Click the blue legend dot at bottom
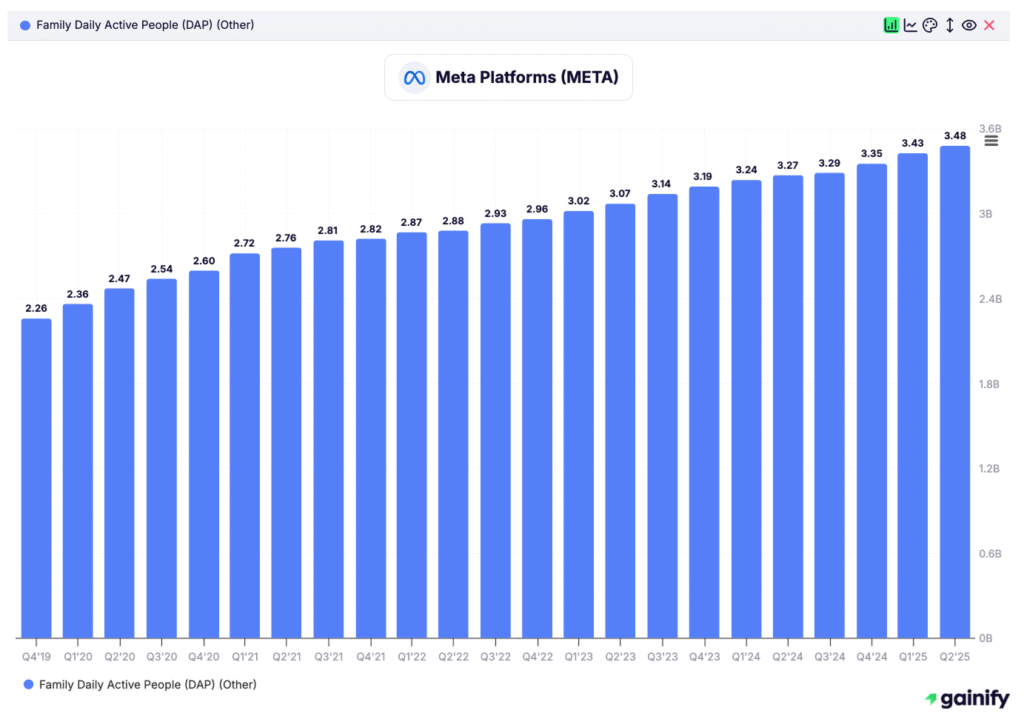This screenshot has width=1024, height=719. coord(27,684)
